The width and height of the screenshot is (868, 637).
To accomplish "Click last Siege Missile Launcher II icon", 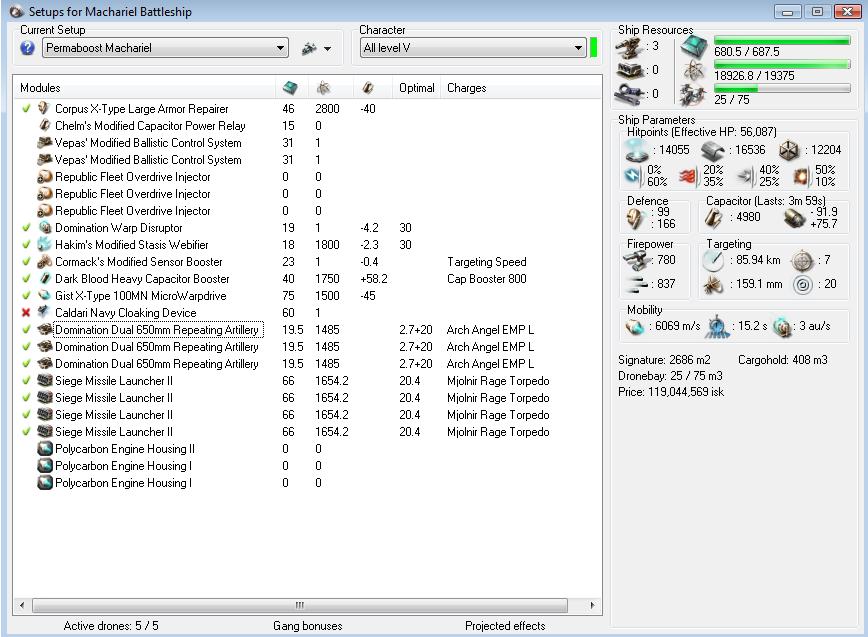I will [x=44, y=432].
